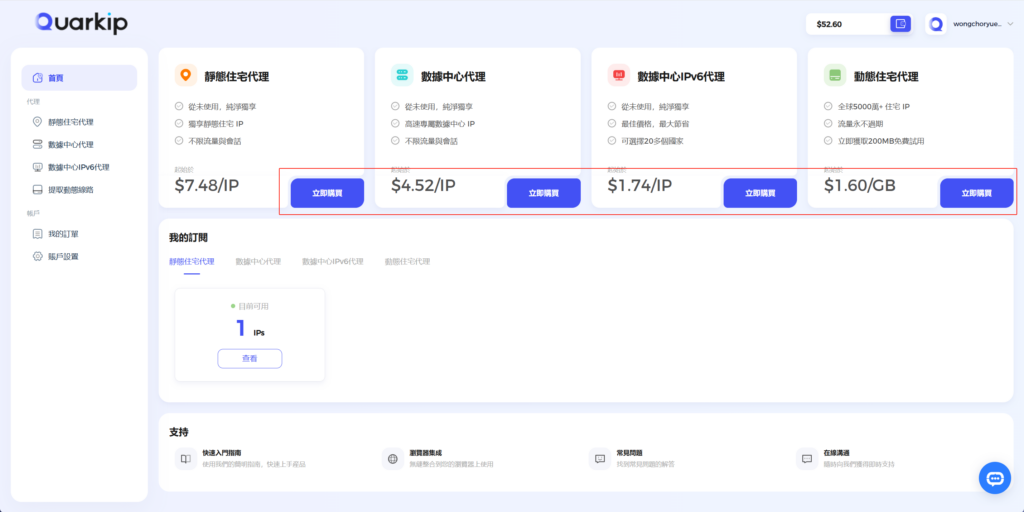
Task: Click the $4.52/IP price text
Action: (x=423, y=185)
